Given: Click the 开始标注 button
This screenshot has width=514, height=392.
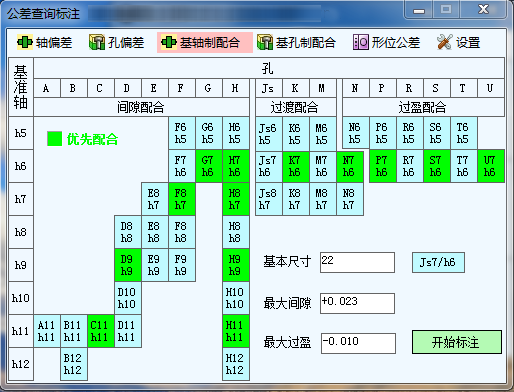Looking at the screenshot, I should [457, 342].
